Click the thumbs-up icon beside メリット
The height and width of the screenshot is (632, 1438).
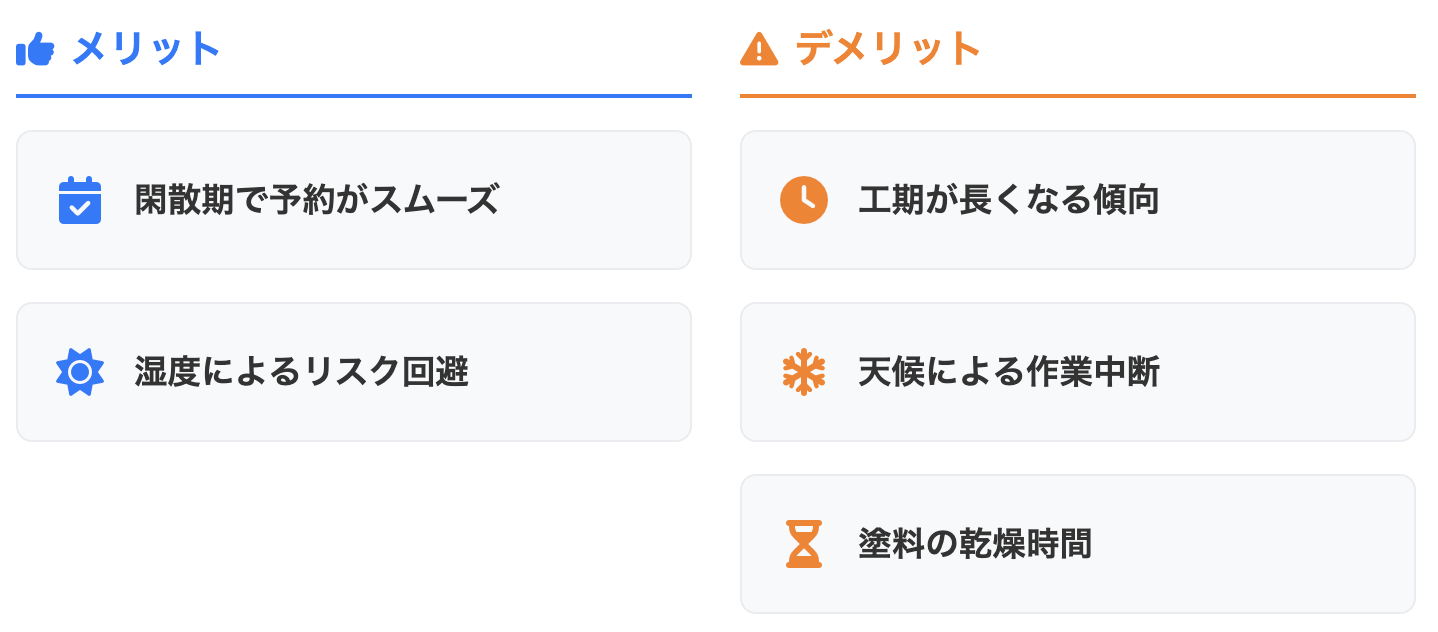tap(35, 49)
